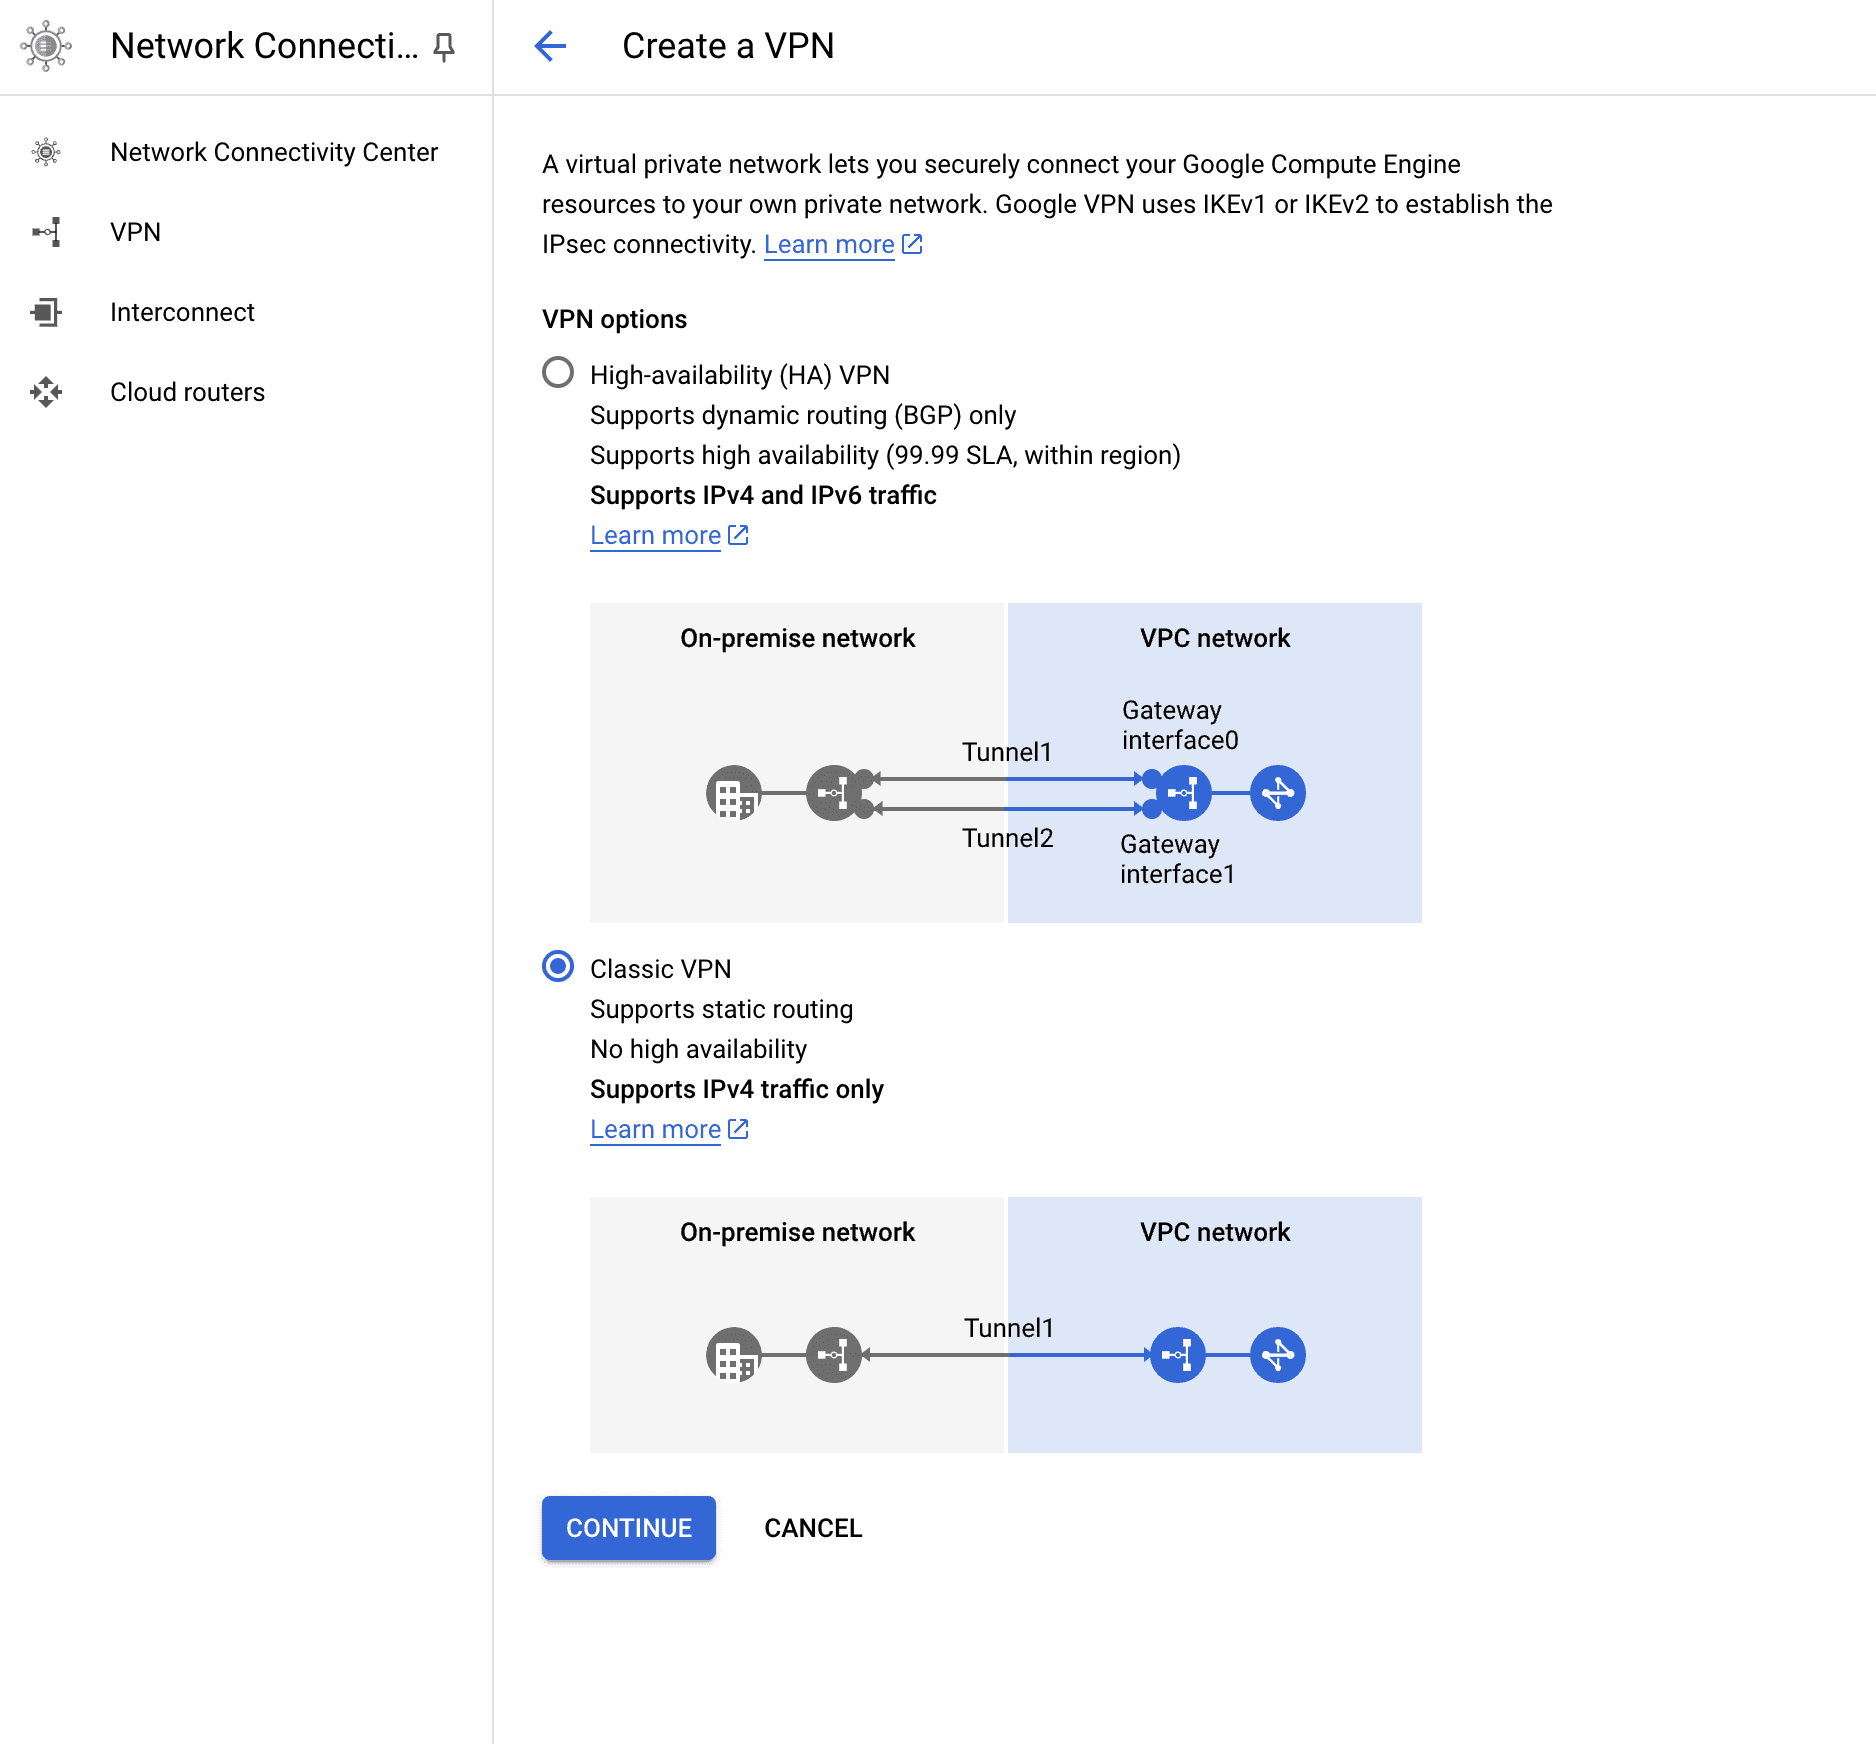Select the High-availability (HA) VPN radio button
This screenshot has height=1744, width=1876.
558,373
